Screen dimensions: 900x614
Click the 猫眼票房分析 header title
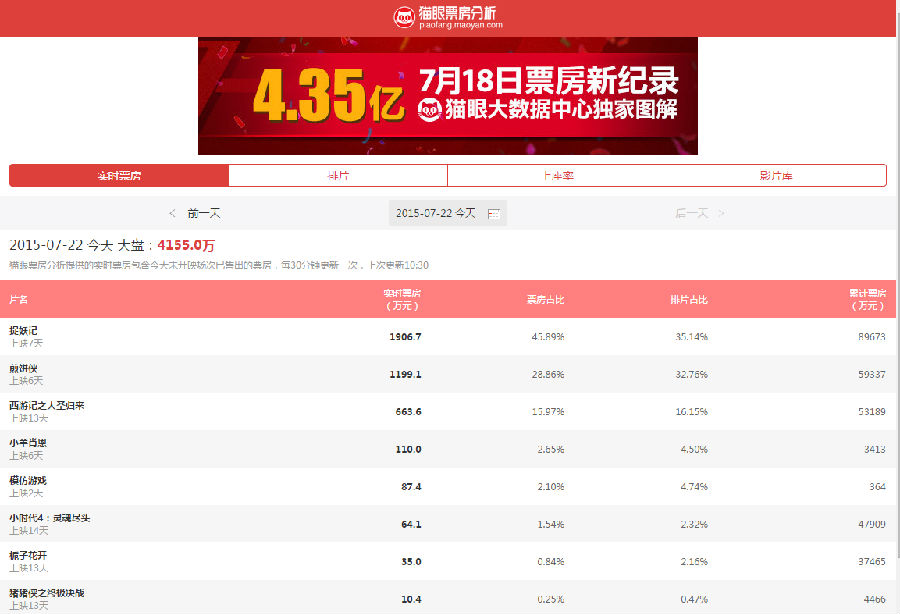click(x=457, y=13)
